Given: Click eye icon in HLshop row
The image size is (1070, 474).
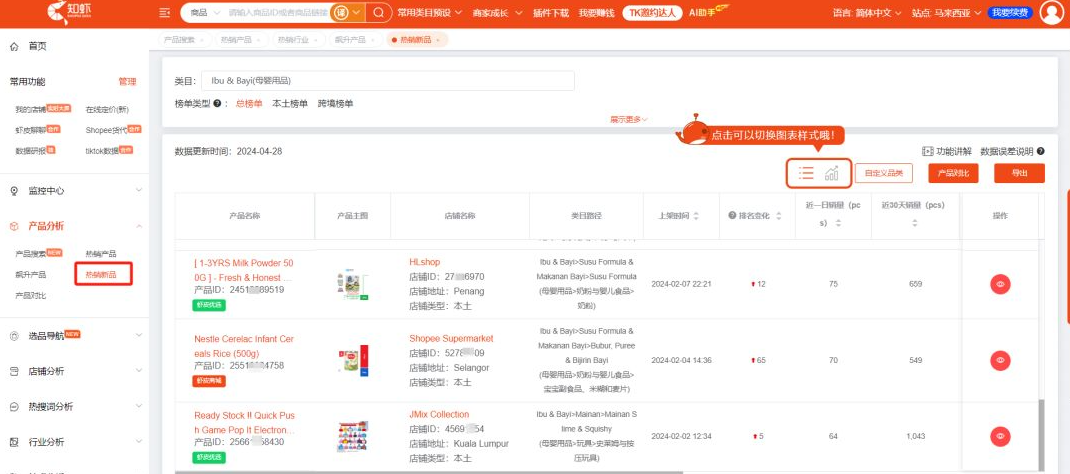Looking at the screenshot, I should [x=1000, y=284].
